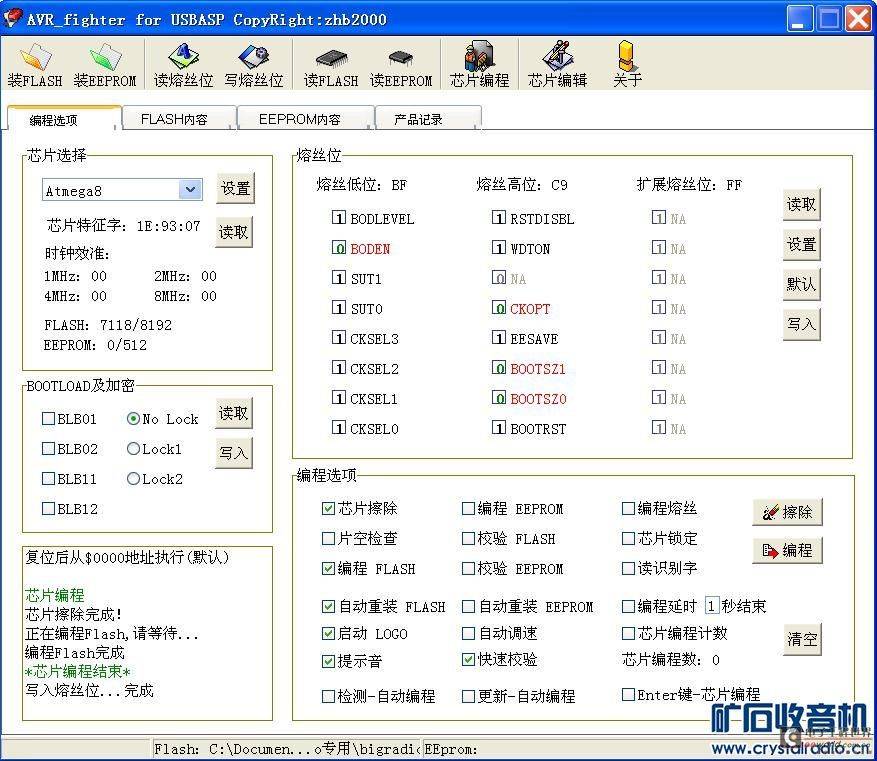Enable the 编程 EEPROM option

click(468, 508)
